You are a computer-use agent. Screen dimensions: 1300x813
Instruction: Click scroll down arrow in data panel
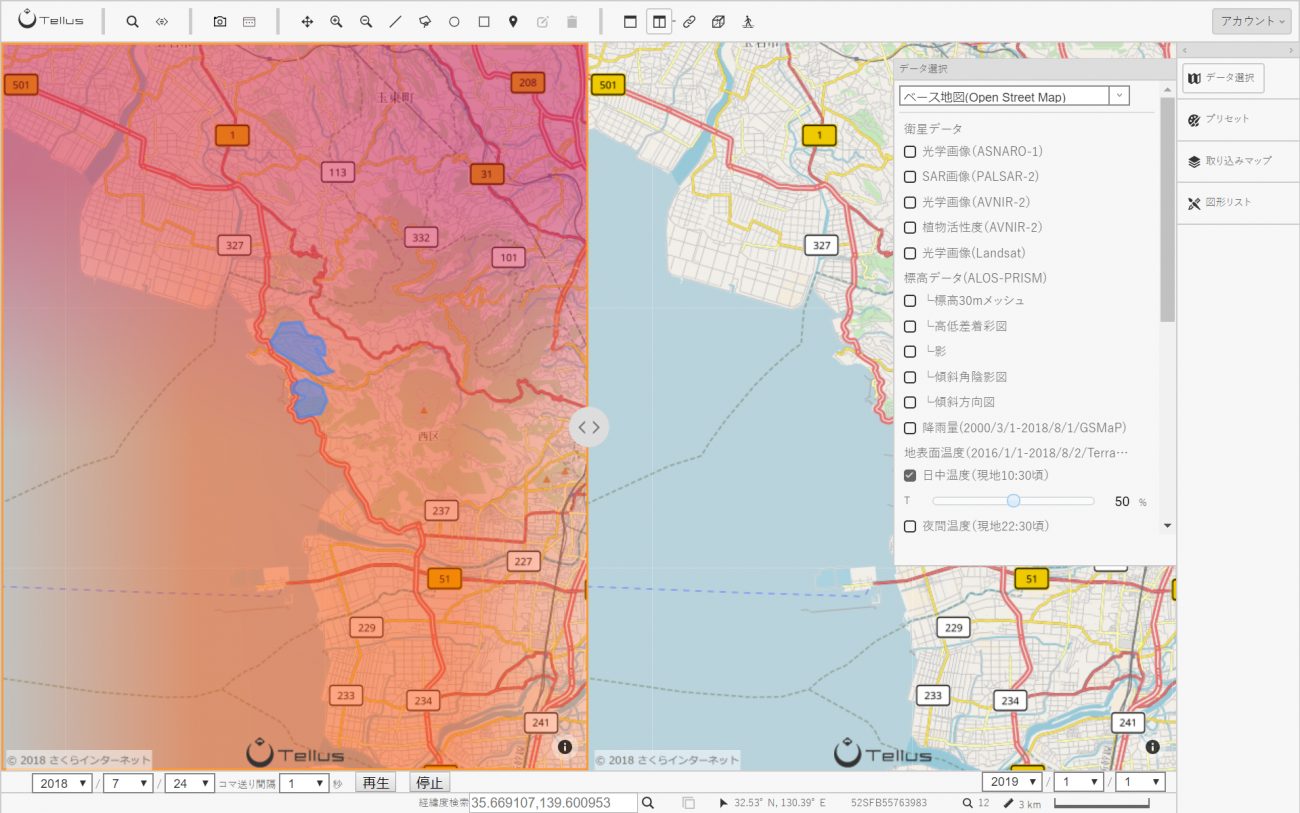[1167, 526]
